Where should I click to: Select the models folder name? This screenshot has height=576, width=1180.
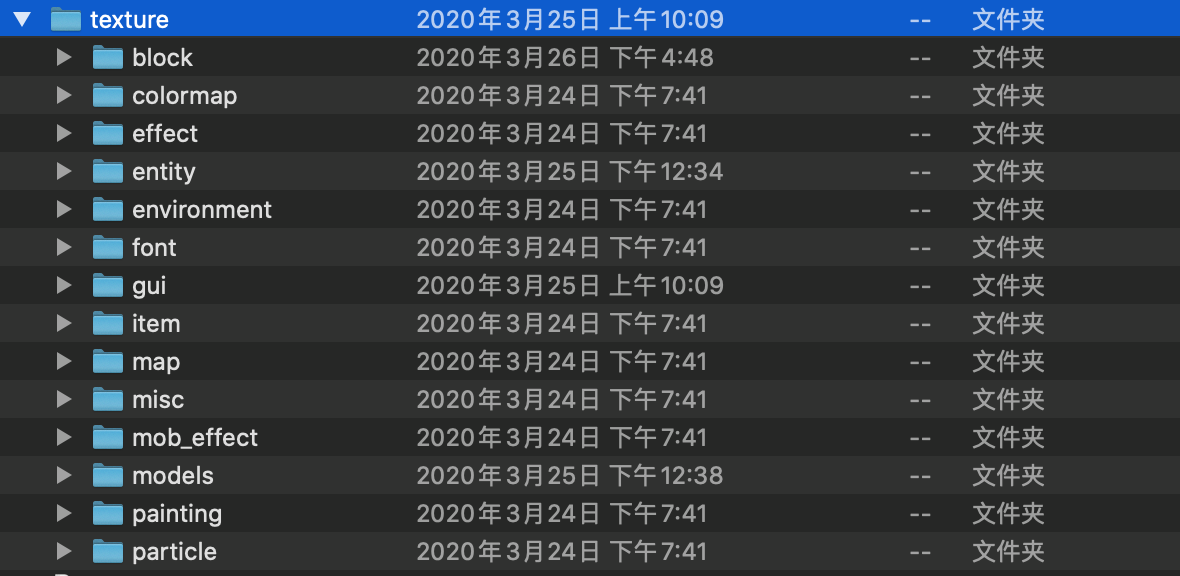(173, 476)
